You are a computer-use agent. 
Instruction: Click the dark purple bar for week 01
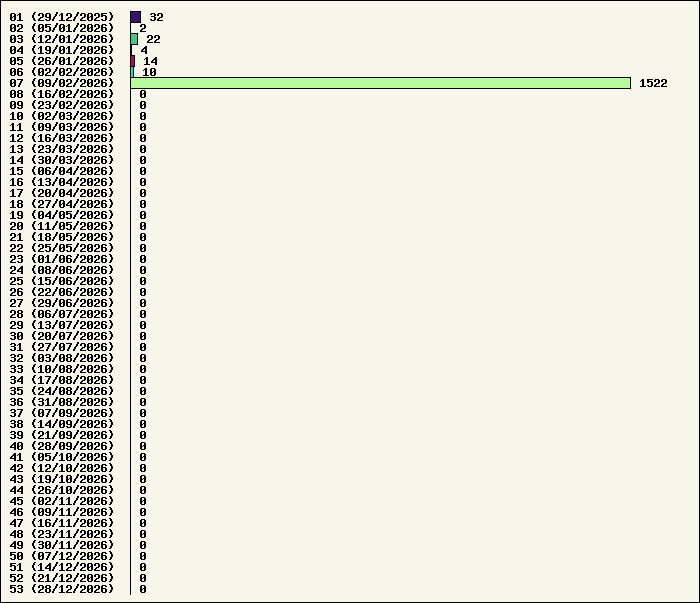[135, 17]
